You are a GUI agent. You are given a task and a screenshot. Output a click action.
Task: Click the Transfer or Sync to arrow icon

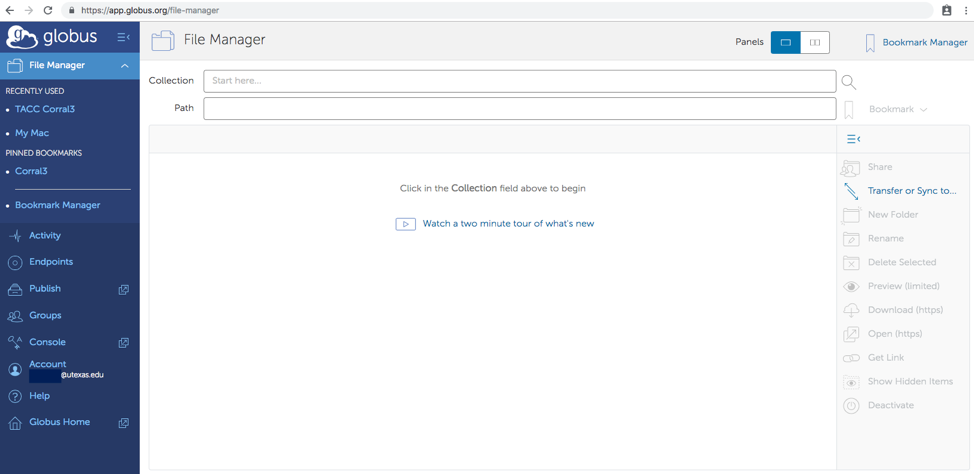pyautogui.click(x=851, y=191)
